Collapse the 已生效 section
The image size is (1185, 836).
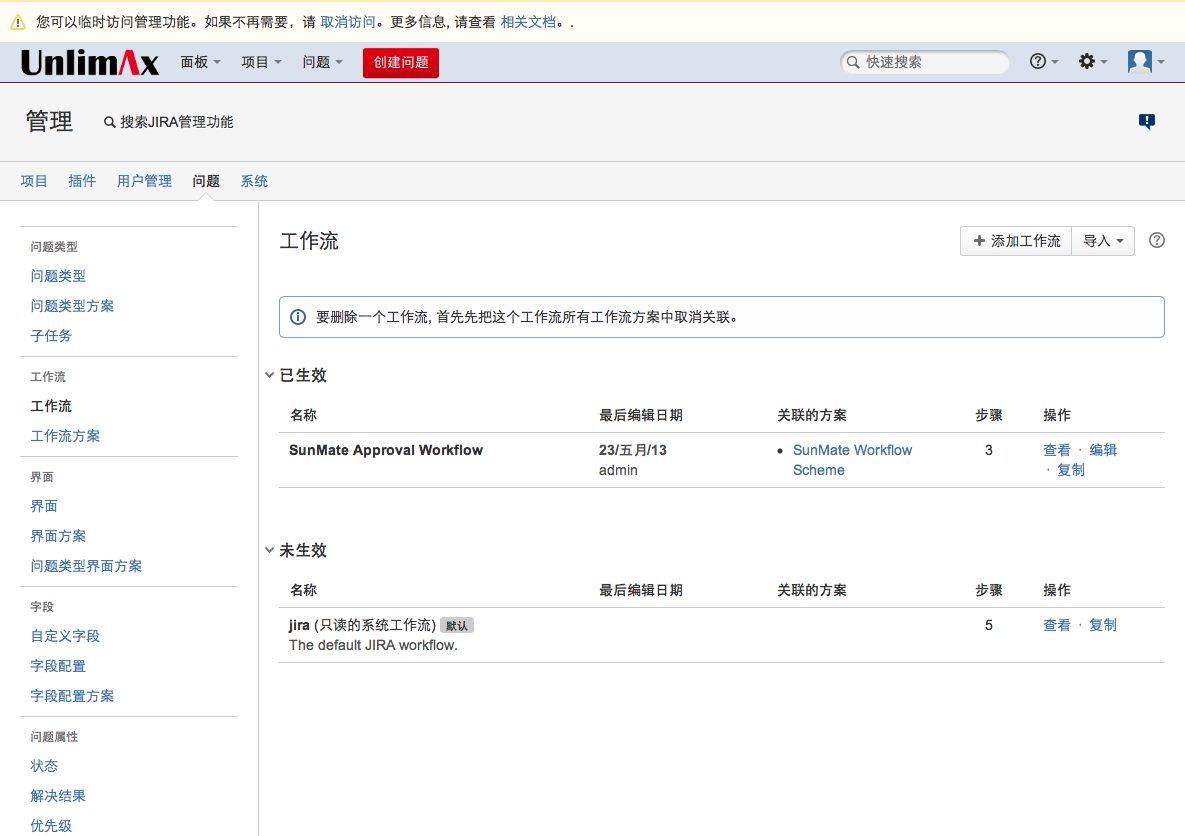[270, 376]
